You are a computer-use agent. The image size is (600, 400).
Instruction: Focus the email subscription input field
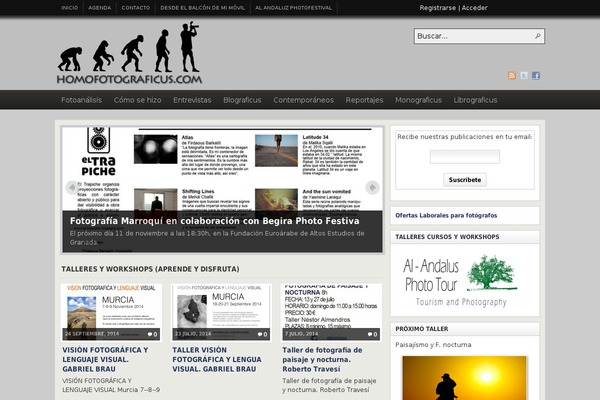pyautogui.click(x=465, y=157)
